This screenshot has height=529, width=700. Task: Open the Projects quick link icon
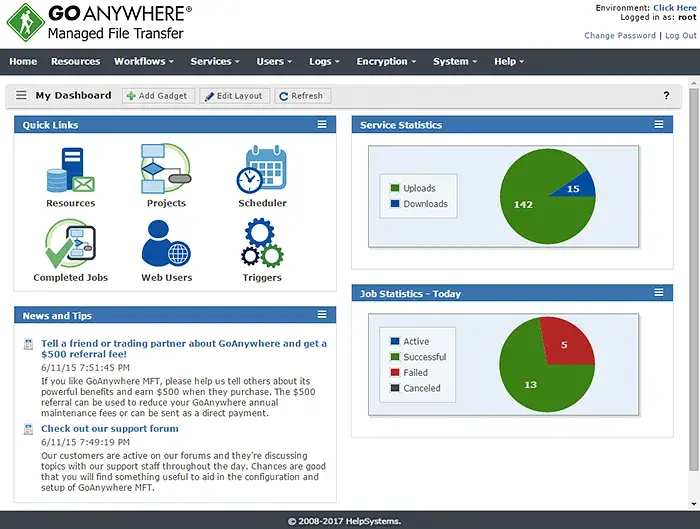point(166,170)
